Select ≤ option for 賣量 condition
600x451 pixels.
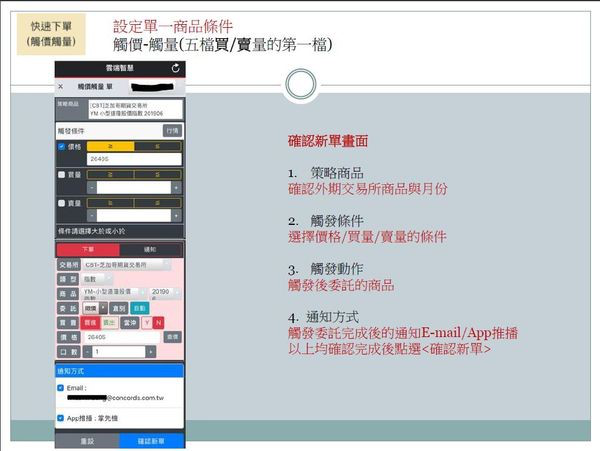[158, 203]
